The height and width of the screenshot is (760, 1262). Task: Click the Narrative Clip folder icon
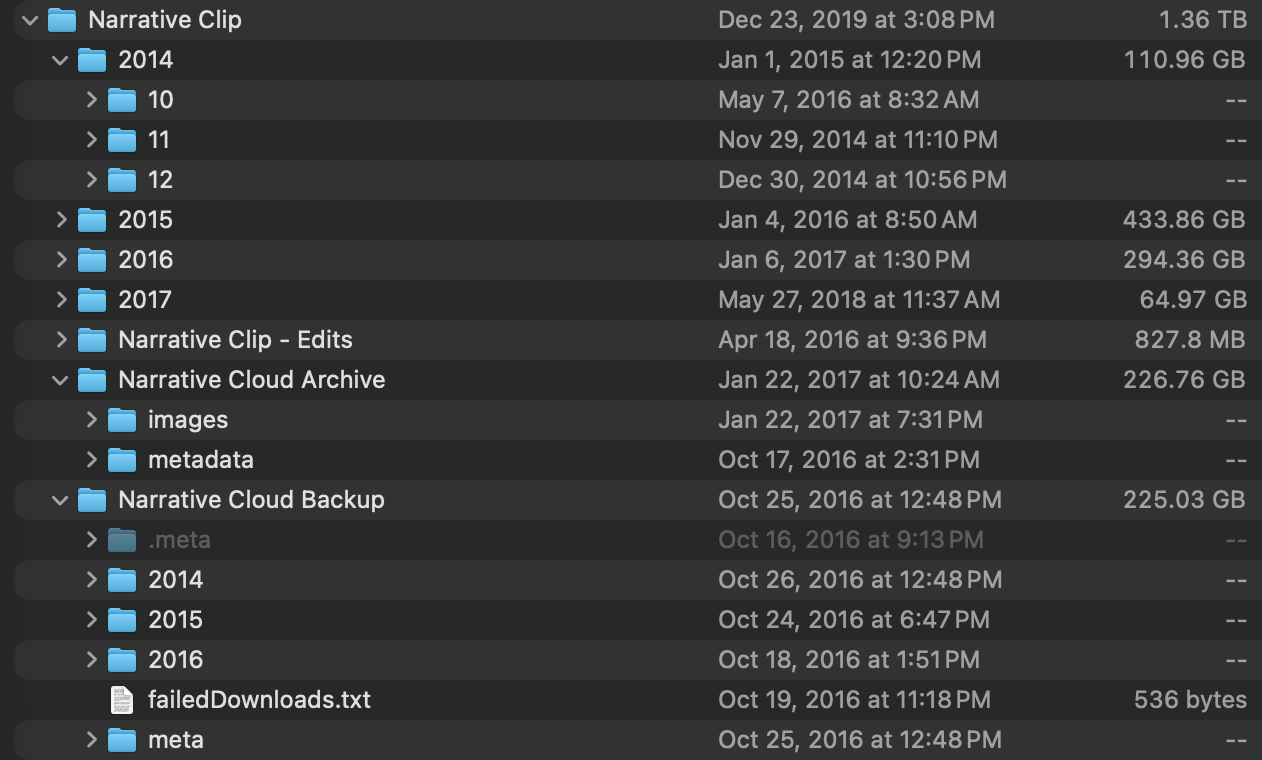(62, 19)
